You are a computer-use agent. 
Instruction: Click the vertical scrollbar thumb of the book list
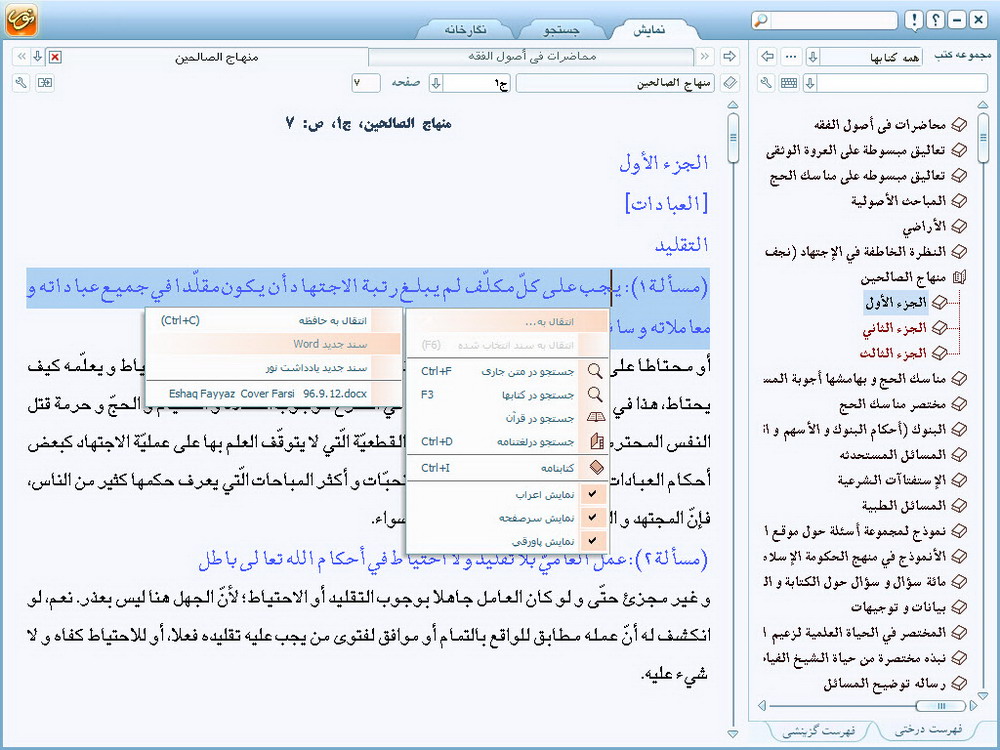tap(983, 137)
